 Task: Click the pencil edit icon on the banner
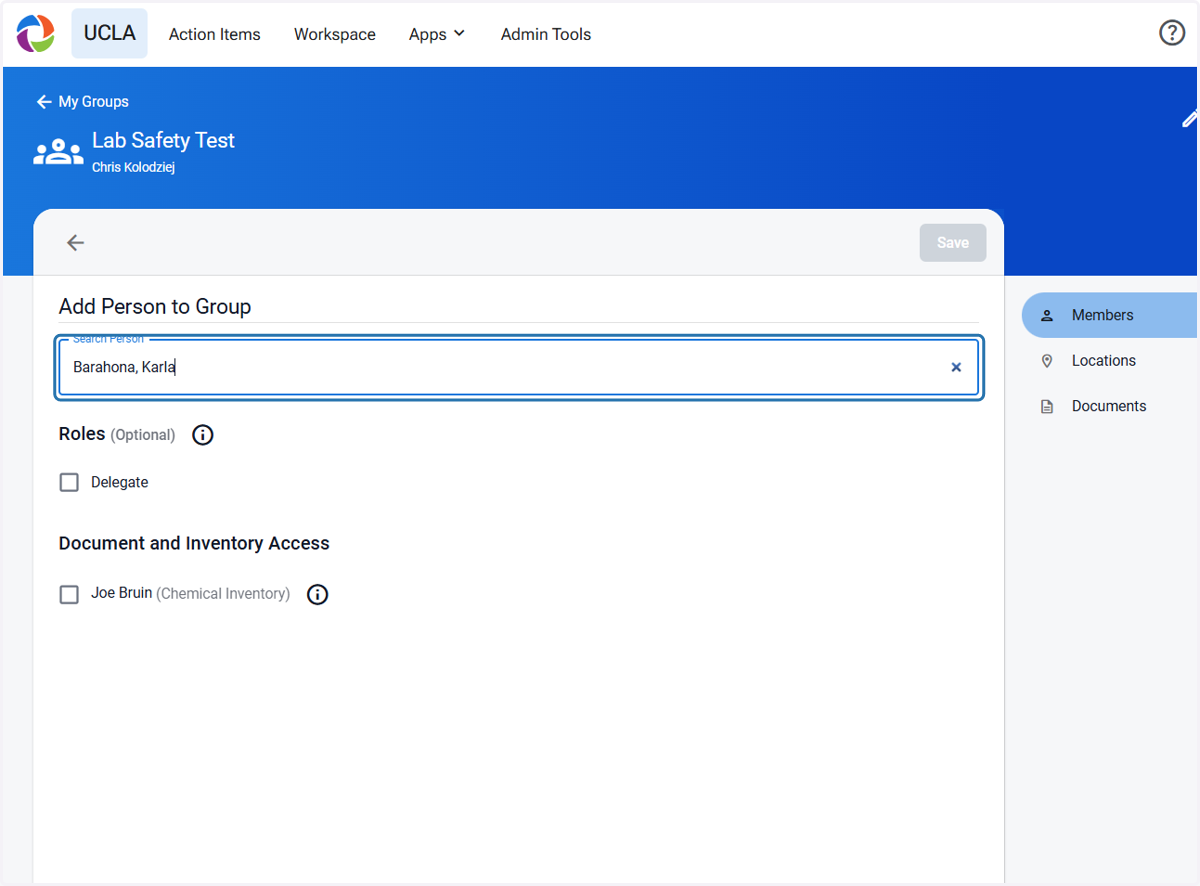click(1190, 118)
